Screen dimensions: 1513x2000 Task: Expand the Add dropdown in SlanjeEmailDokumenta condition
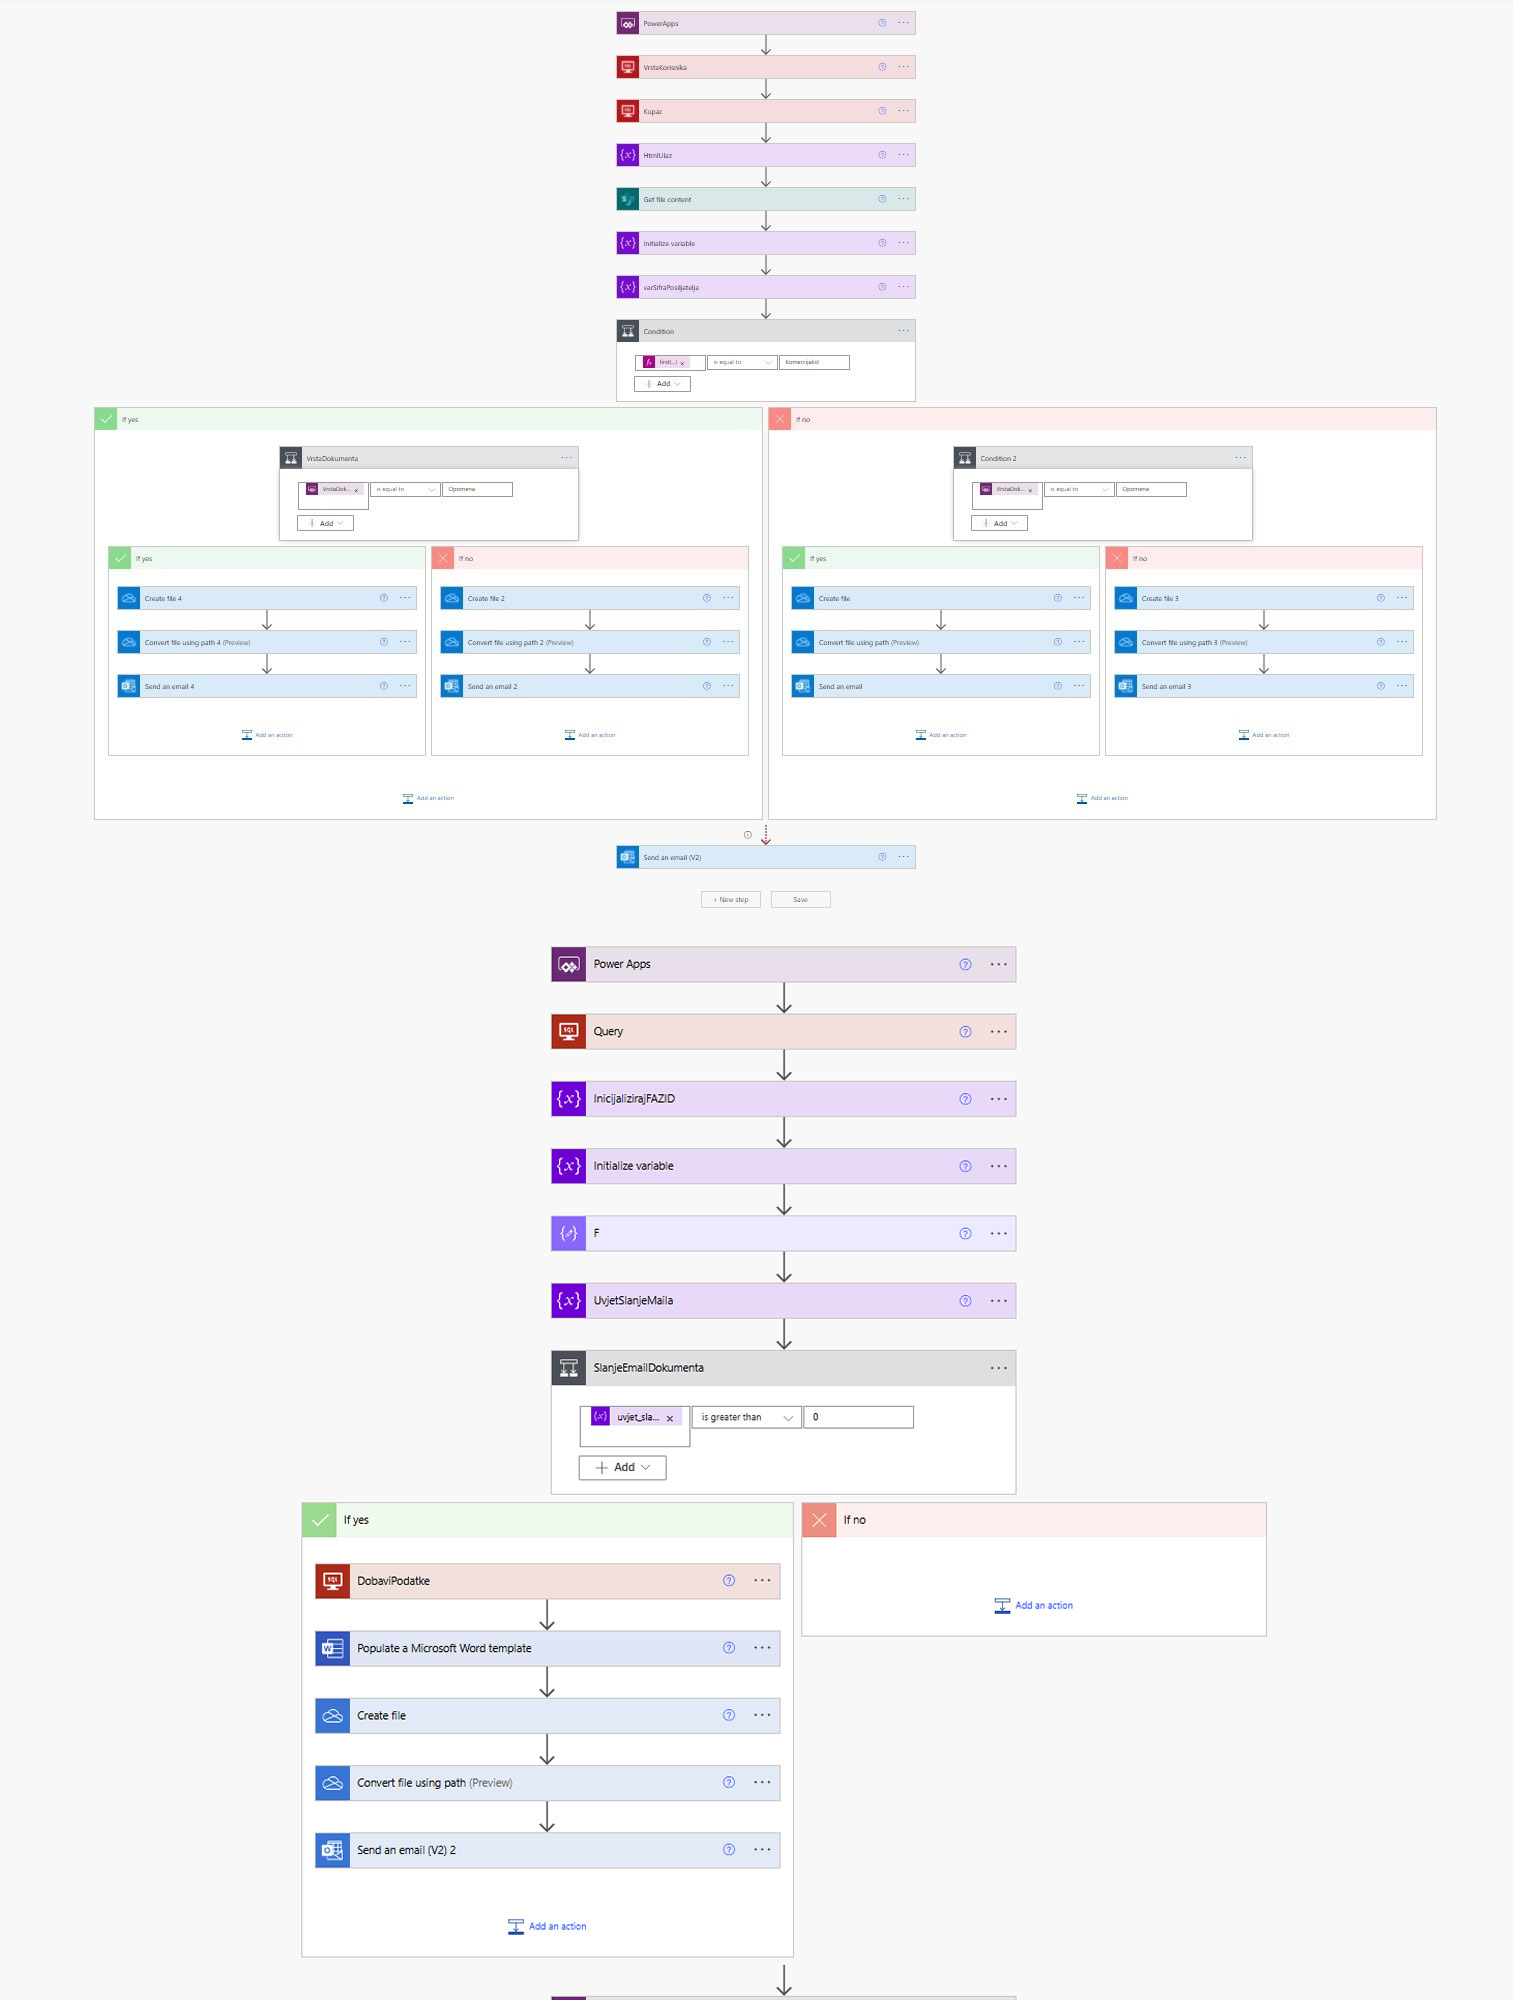(x=622, y=1467)
